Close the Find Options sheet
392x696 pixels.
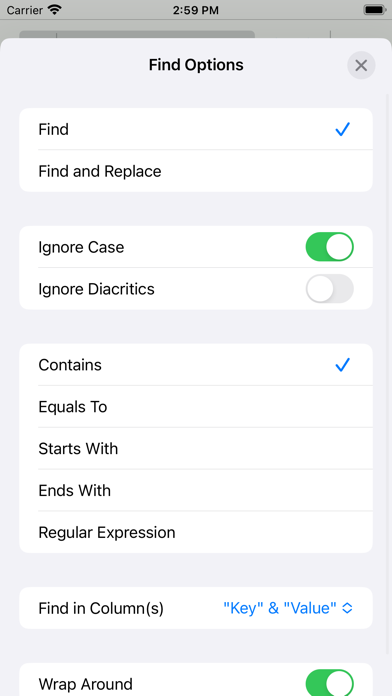click(361, 66)
